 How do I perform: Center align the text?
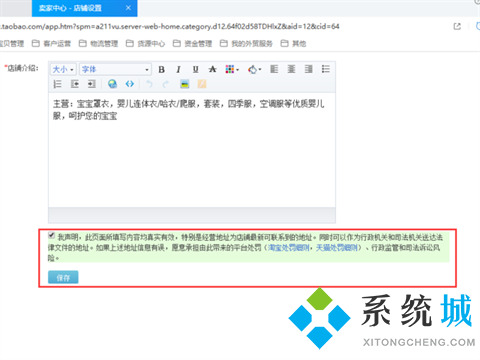(x=291, y=69)
